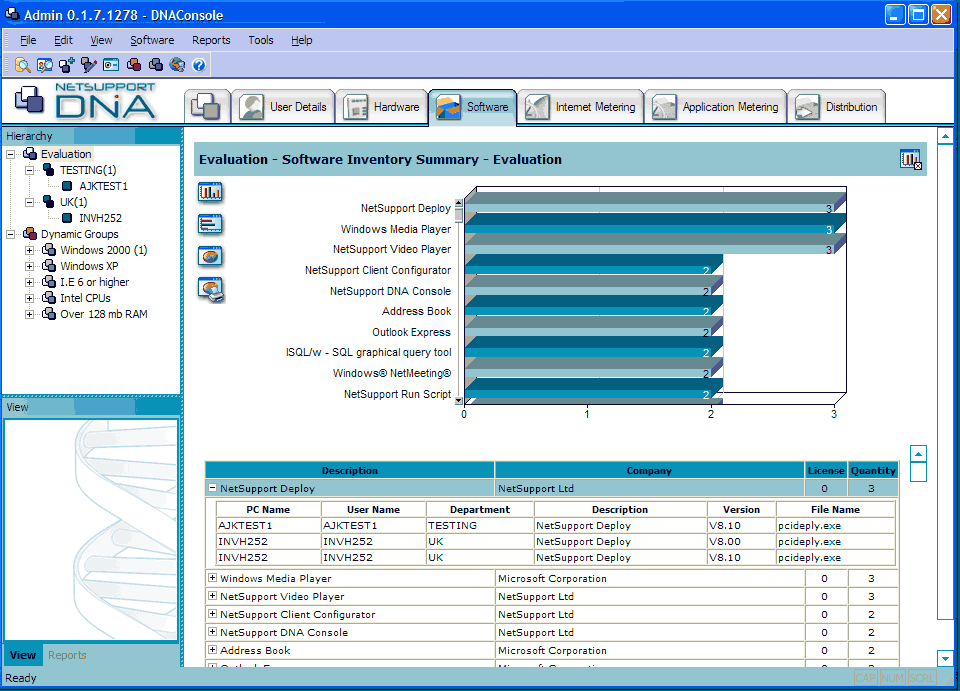Select the Dynamic Groups tree item
Screen dimensions: 960x691
coord(80,234)
